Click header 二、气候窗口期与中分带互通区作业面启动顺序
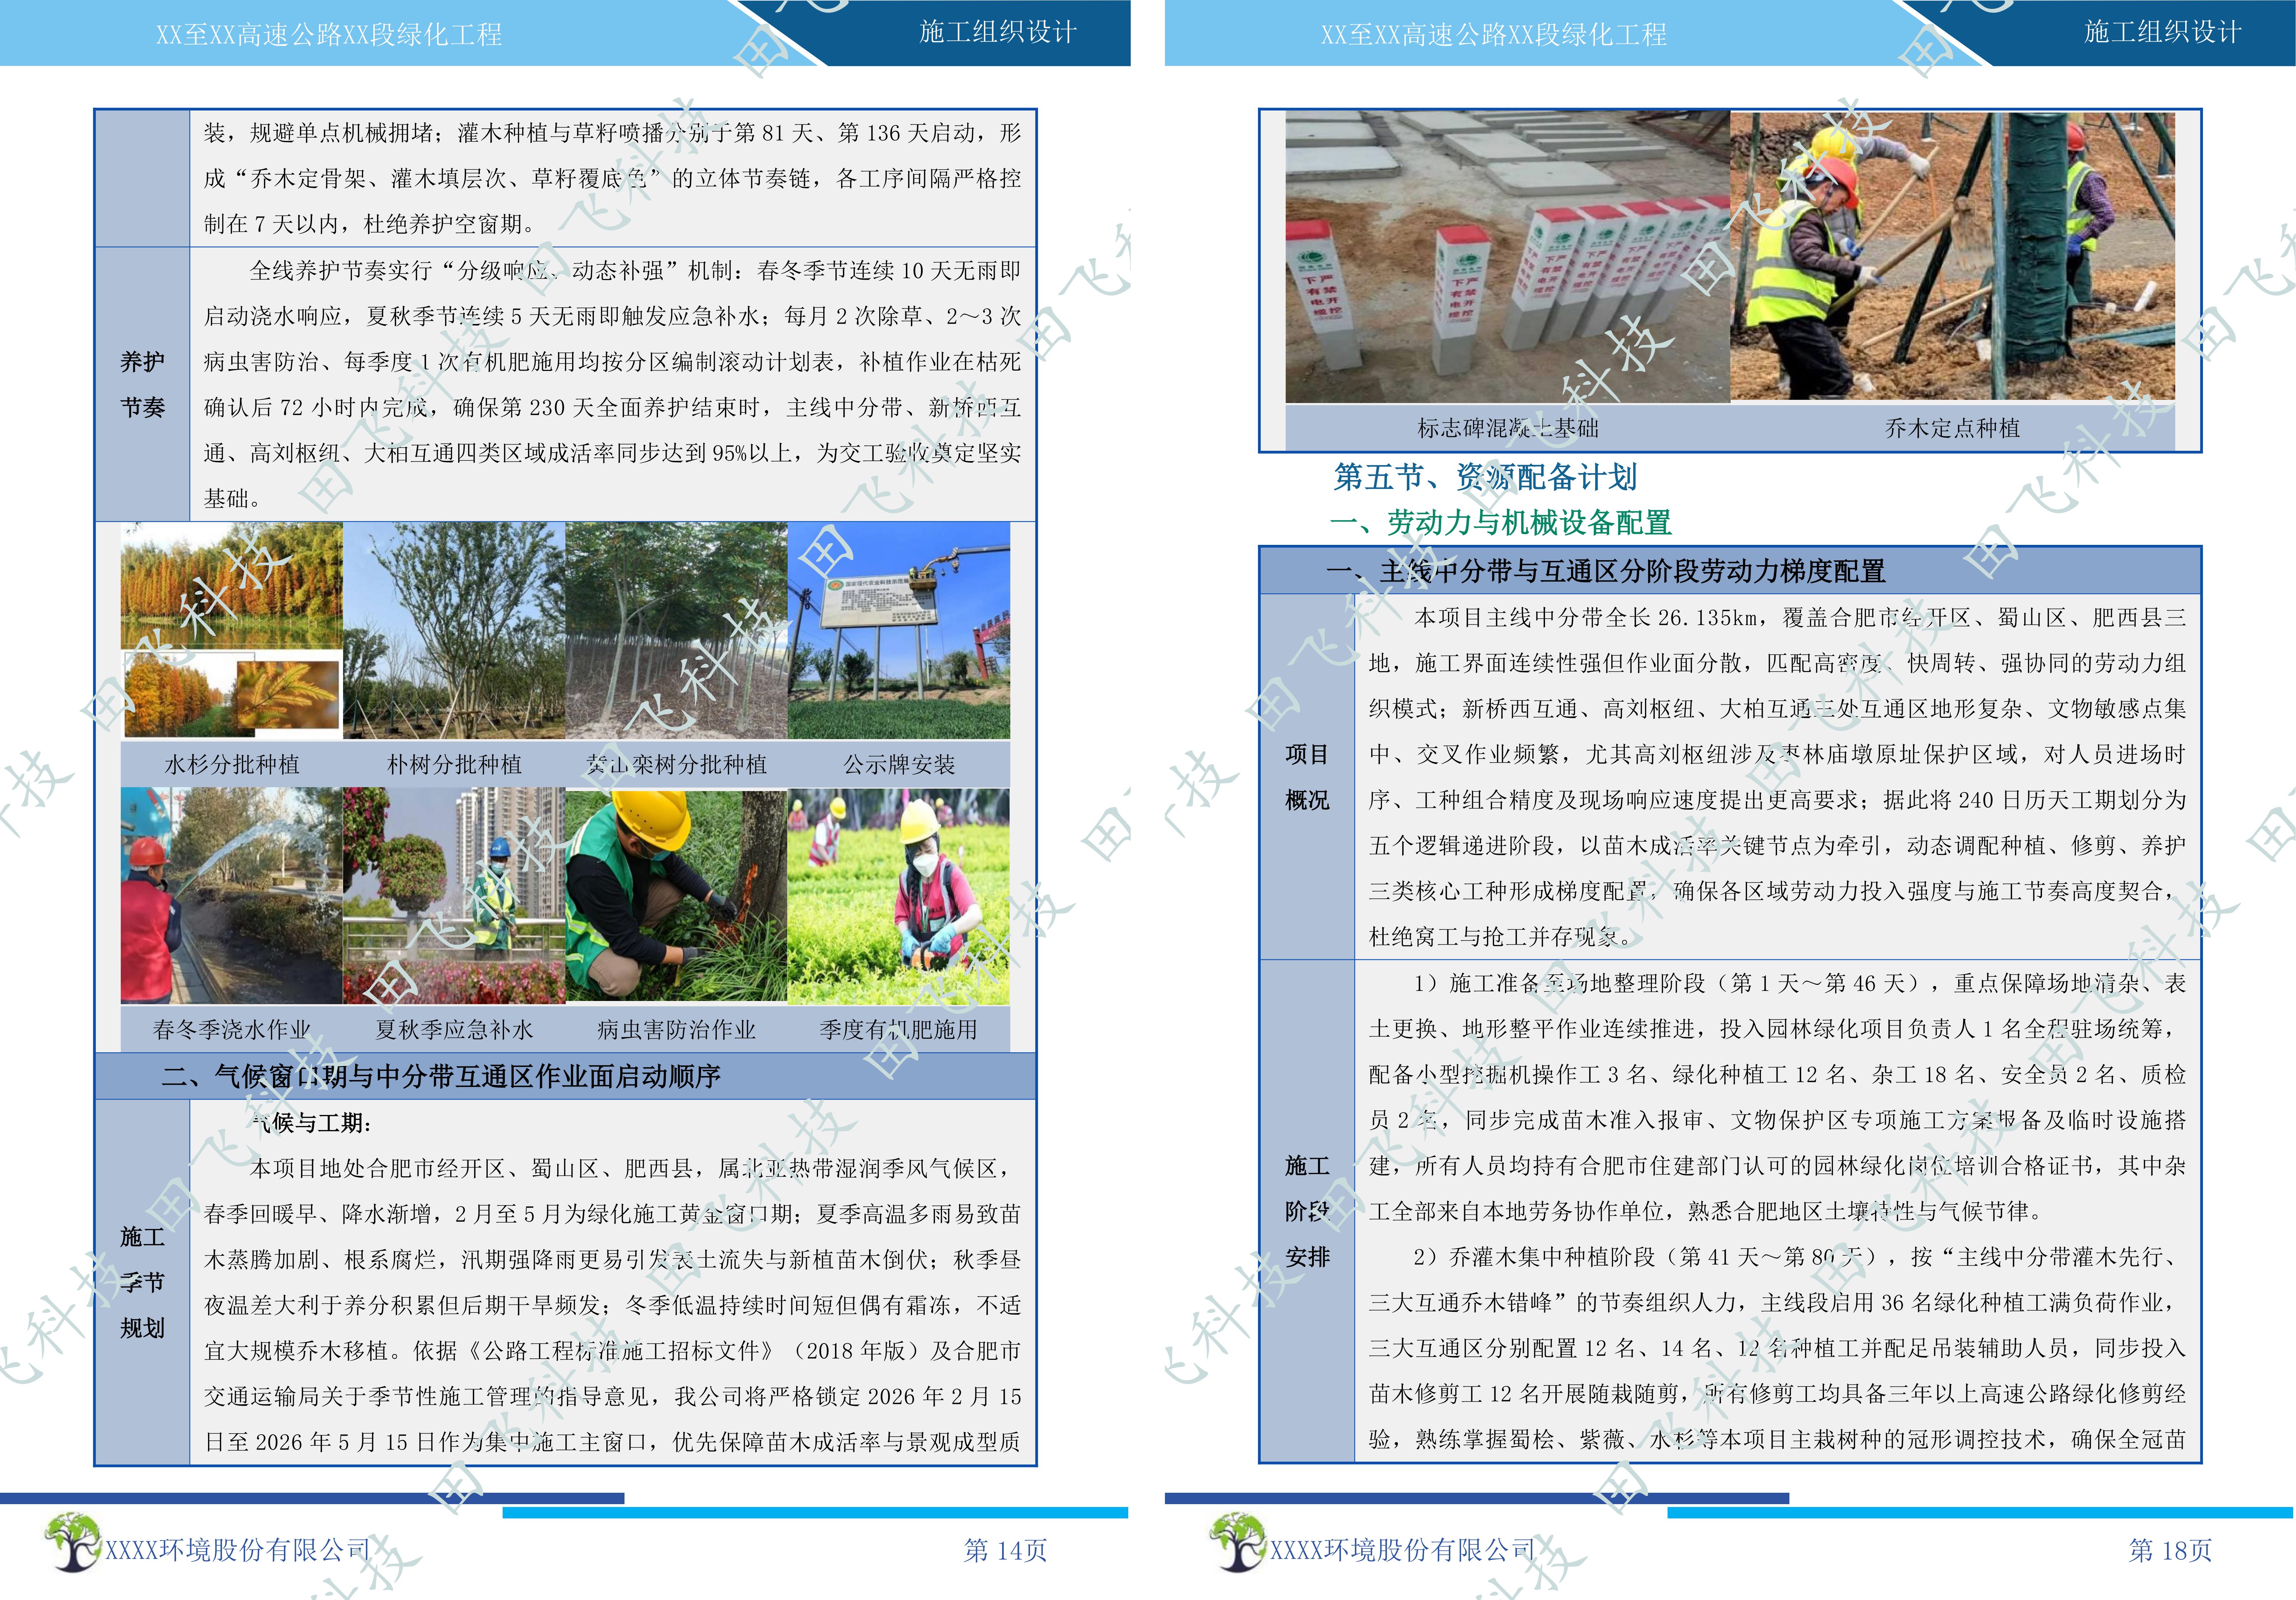The height and width of the screenshot is (1600, 2296). pos(441,1076)
